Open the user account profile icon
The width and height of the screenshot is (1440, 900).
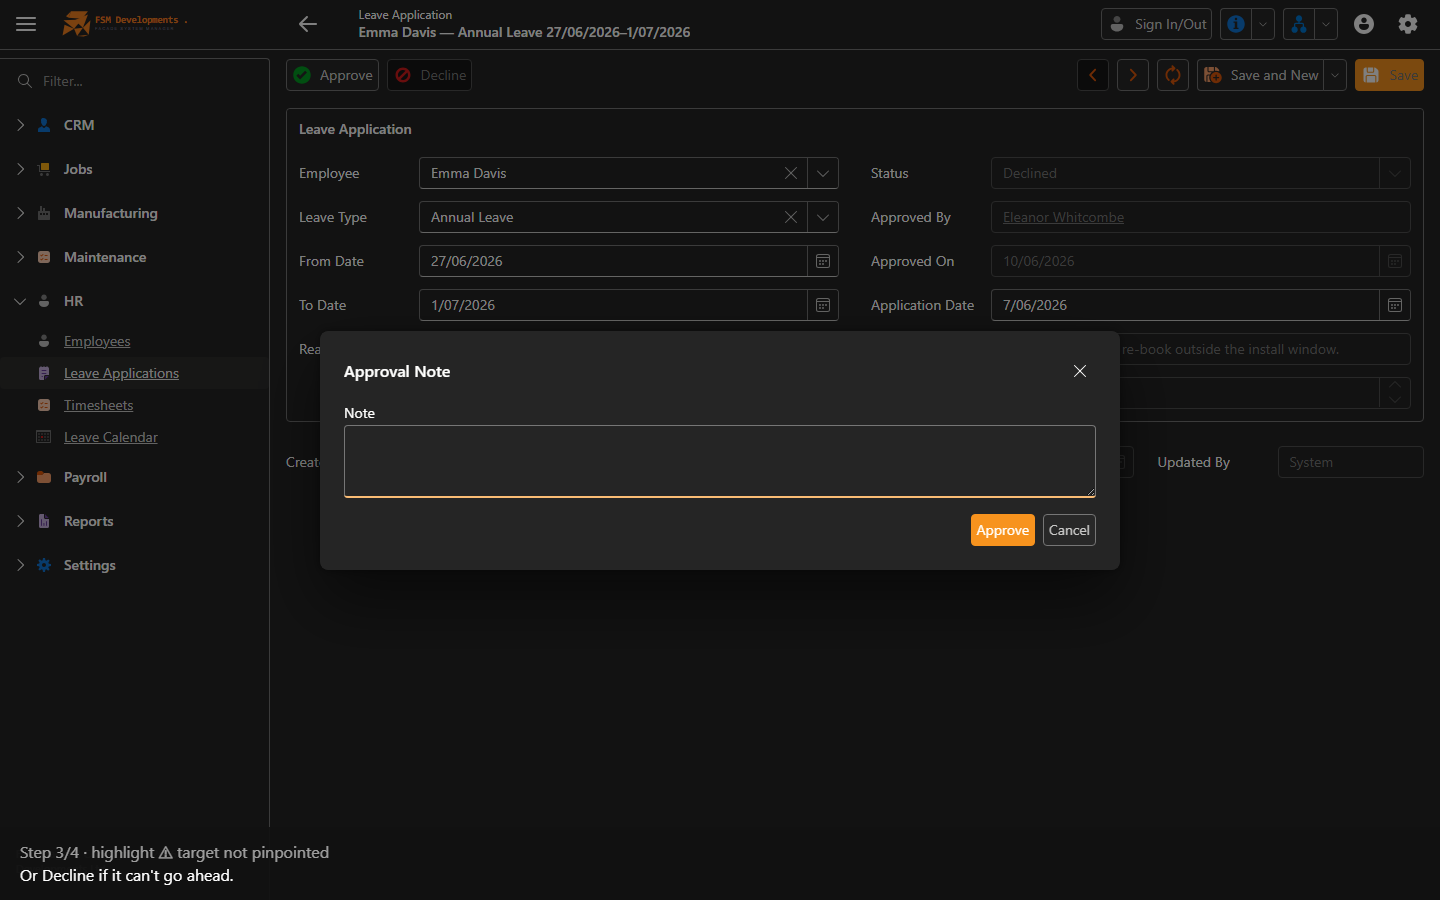pyautogui.click(x=1364, y=24)
